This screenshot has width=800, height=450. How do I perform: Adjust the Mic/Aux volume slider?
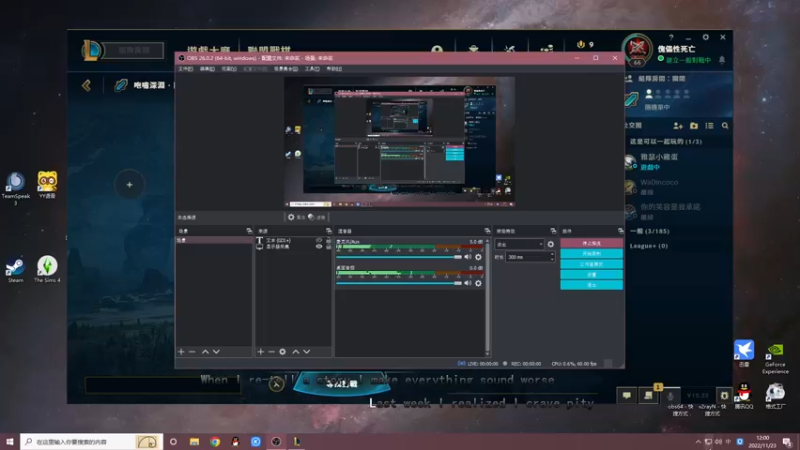click(399, 257)
